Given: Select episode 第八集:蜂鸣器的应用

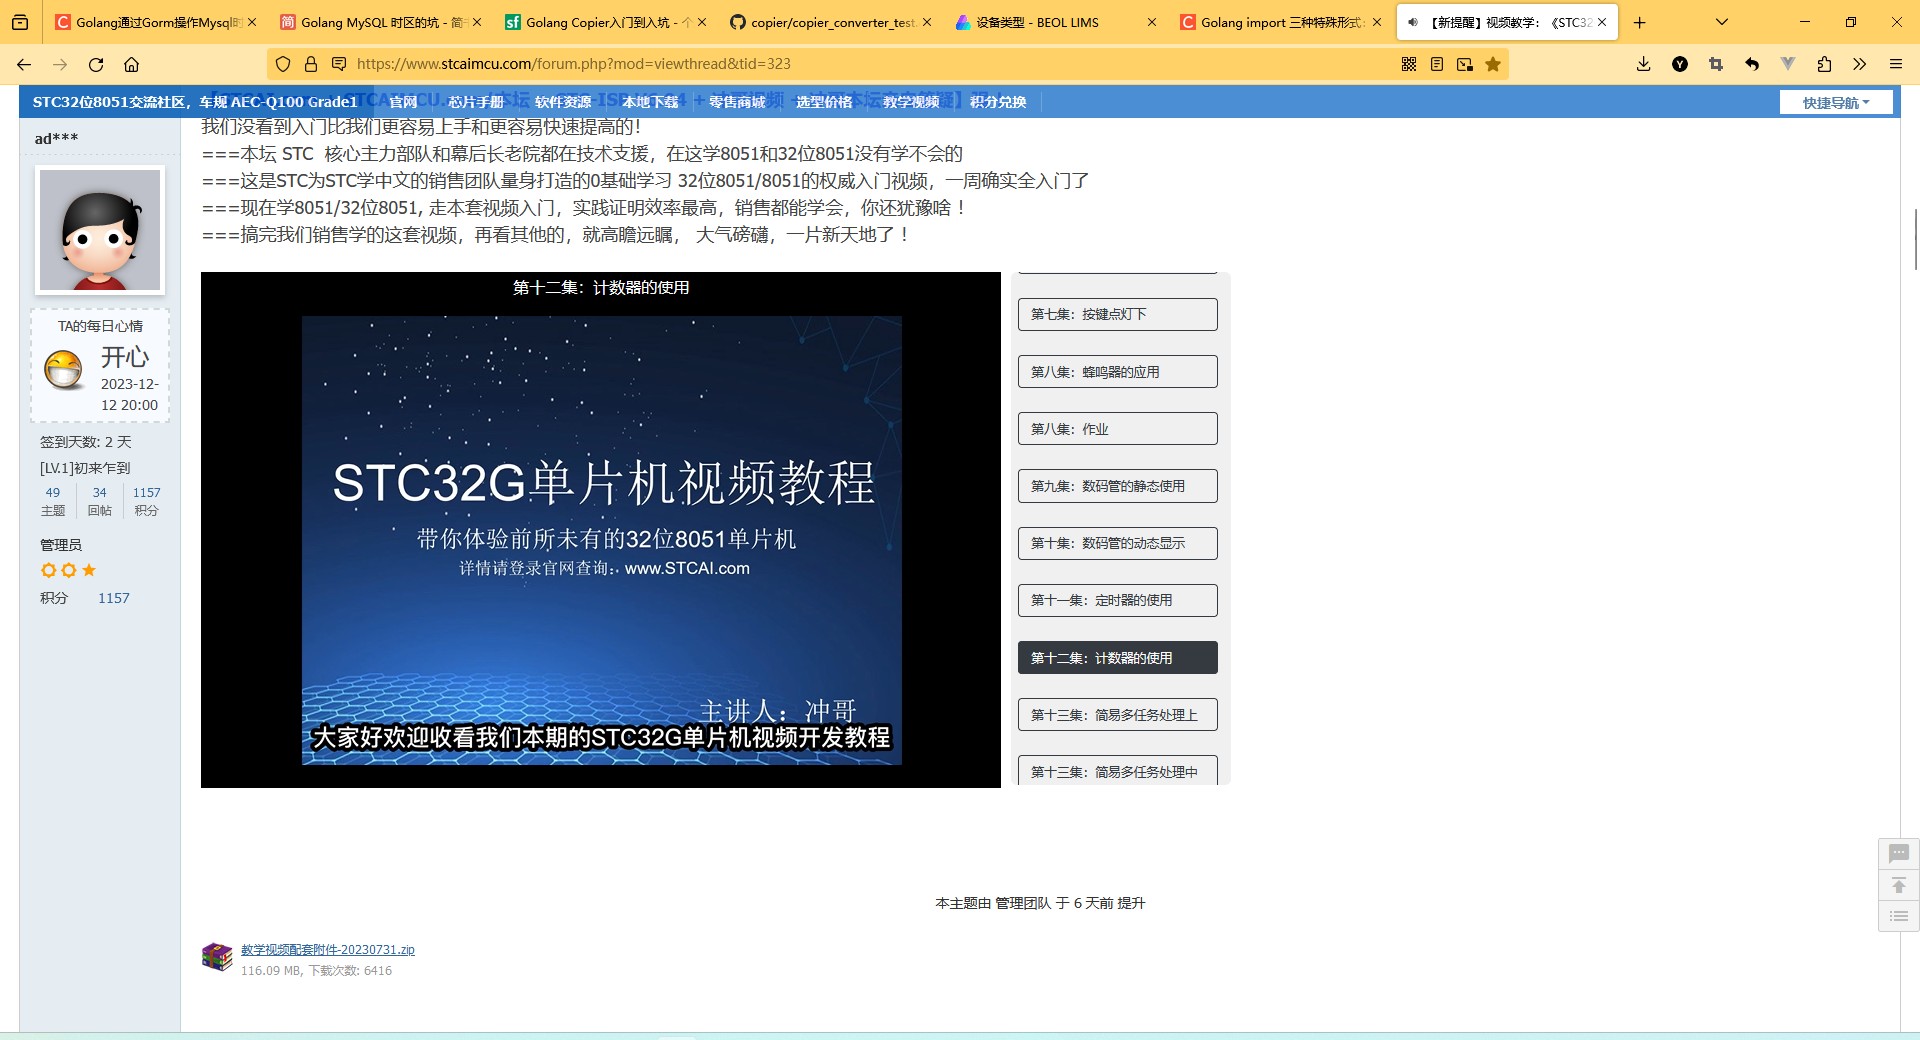Looking at the screenshot, I should (x=1118, y=371).
